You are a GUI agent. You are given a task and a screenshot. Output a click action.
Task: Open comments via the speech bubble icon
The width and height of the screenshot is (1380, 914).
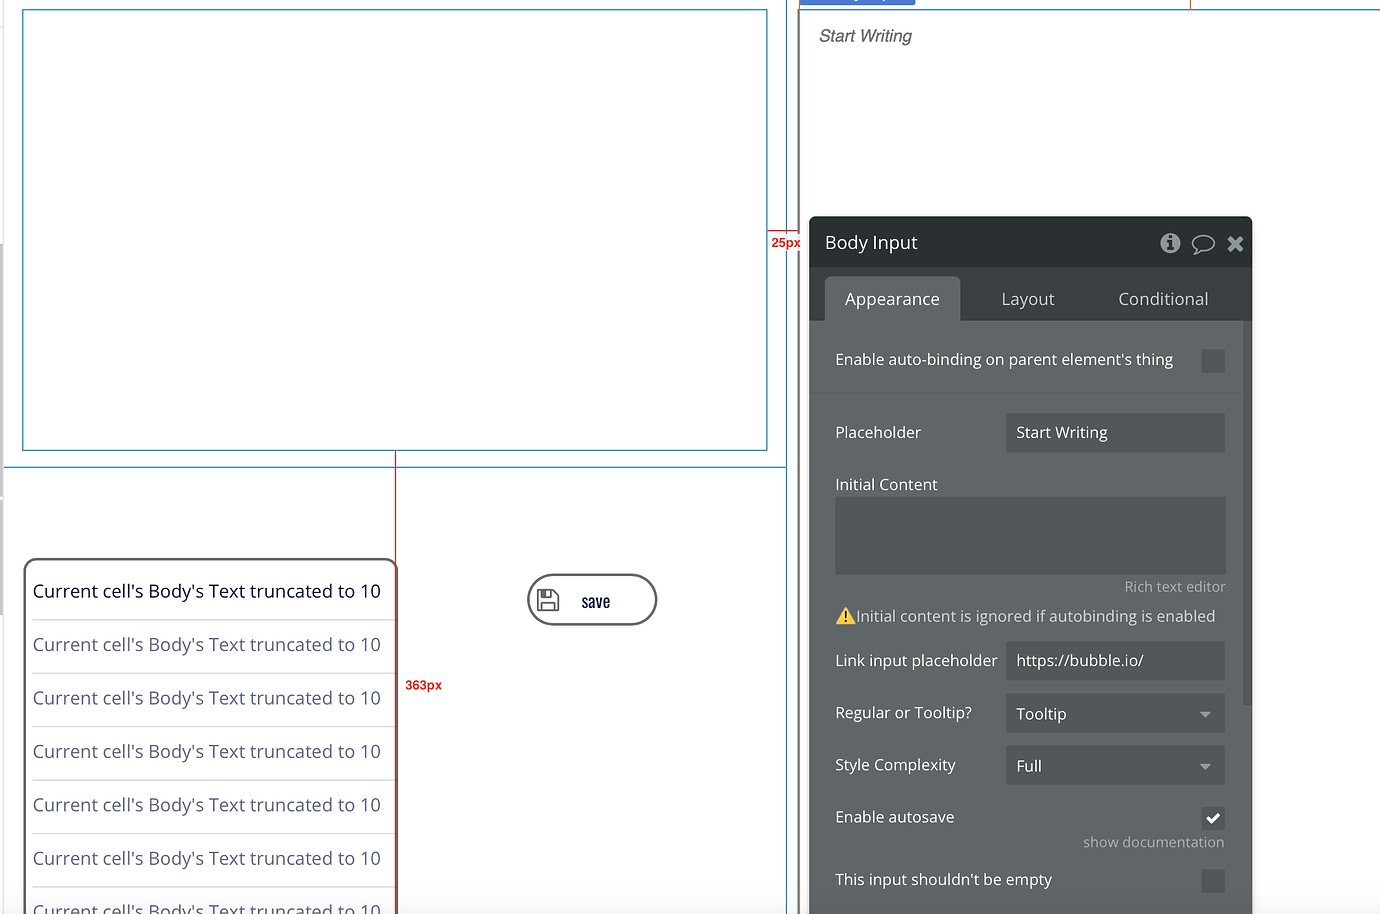tap(1203, 243)
